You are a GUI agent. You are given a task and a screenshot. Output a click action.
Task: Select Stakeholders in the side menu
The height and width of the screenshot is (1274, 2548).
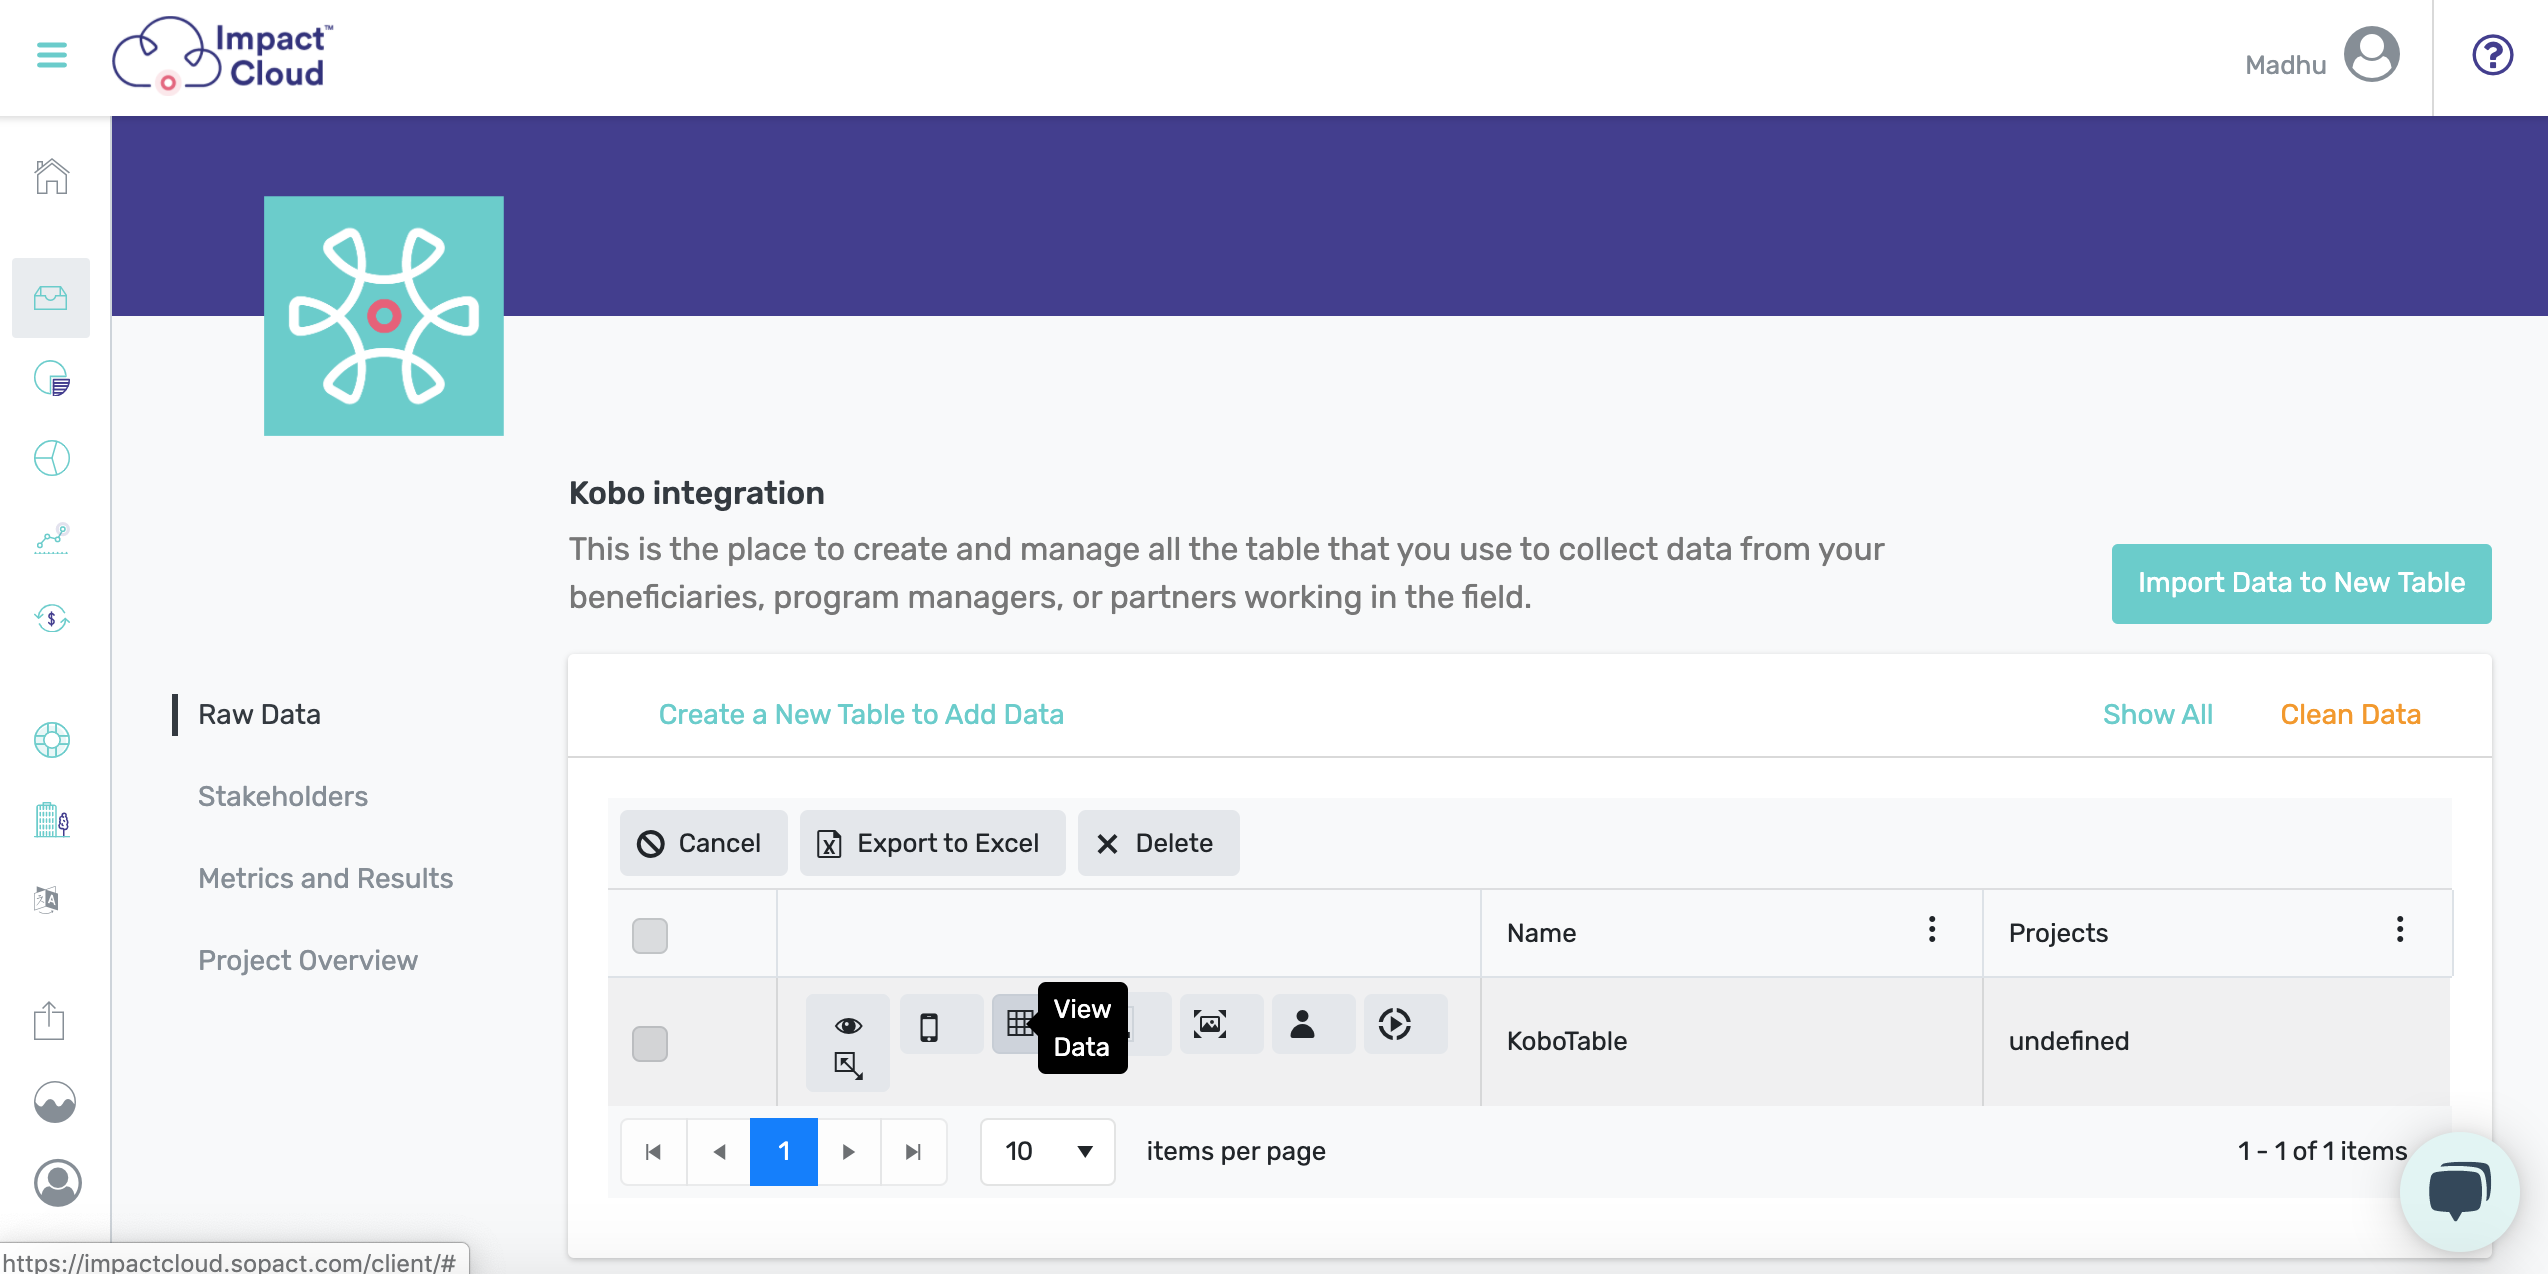pos(283,796)
